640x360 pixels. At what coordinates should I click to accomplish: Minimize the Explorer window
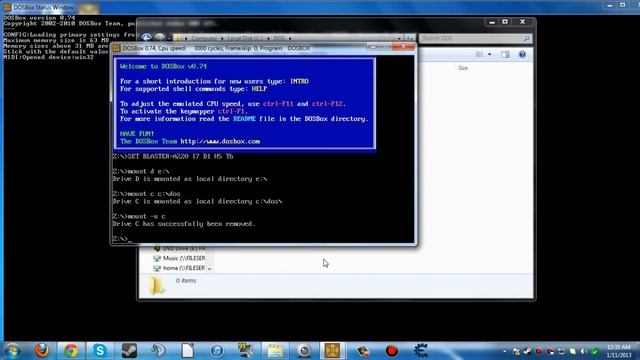pos(492,22)
